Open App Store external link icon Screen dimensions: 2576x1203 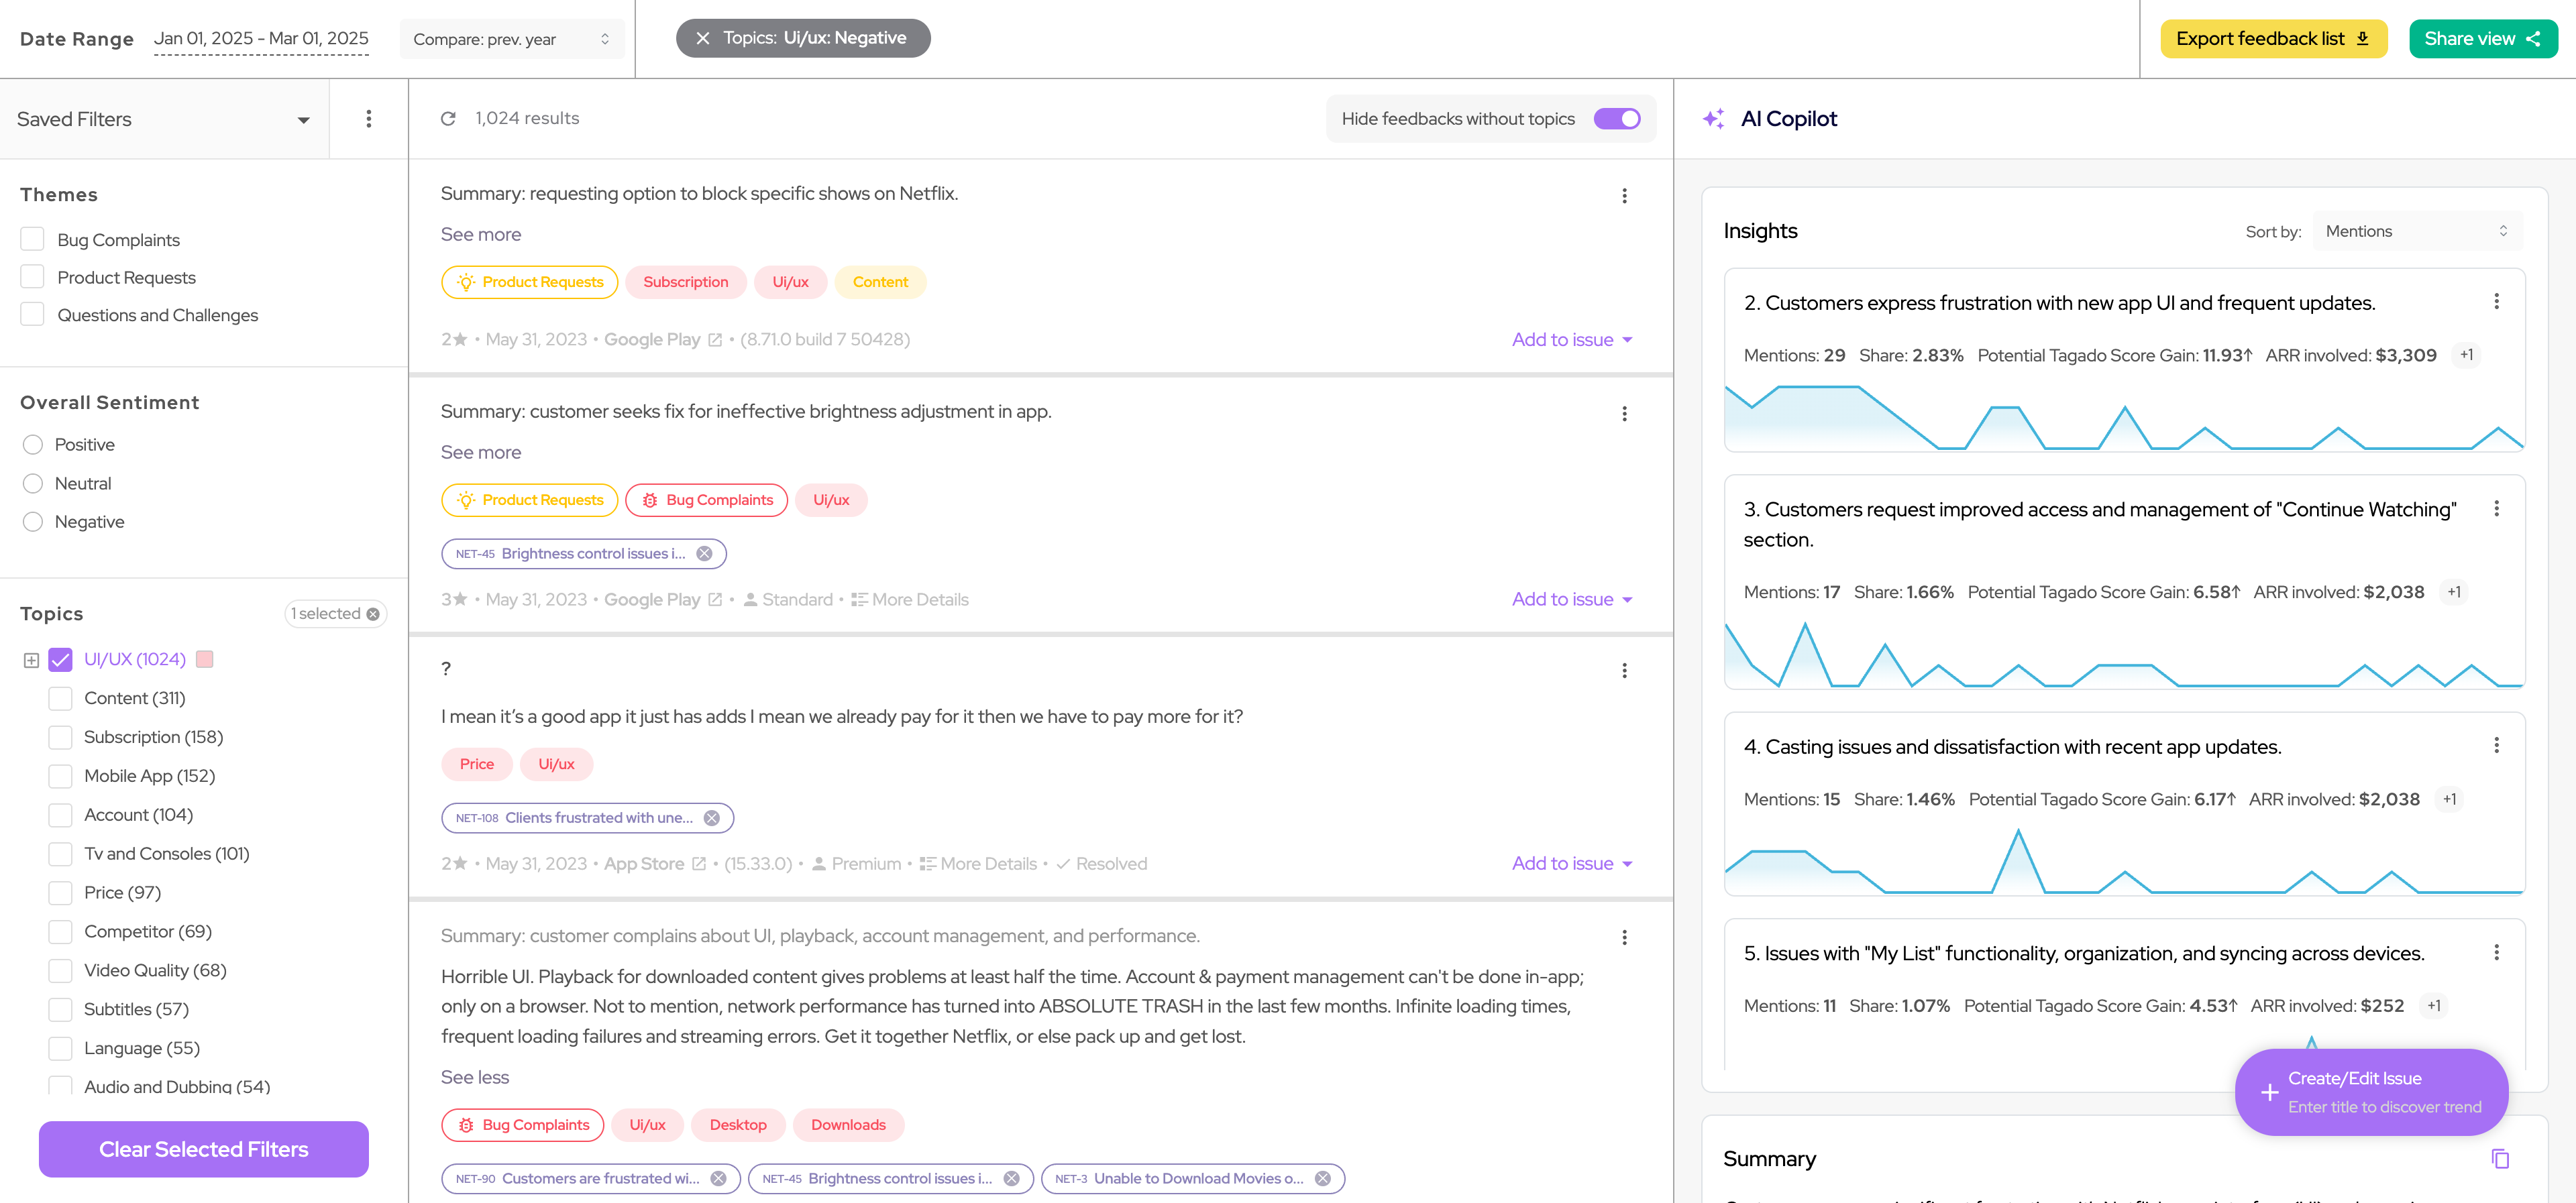699,864
